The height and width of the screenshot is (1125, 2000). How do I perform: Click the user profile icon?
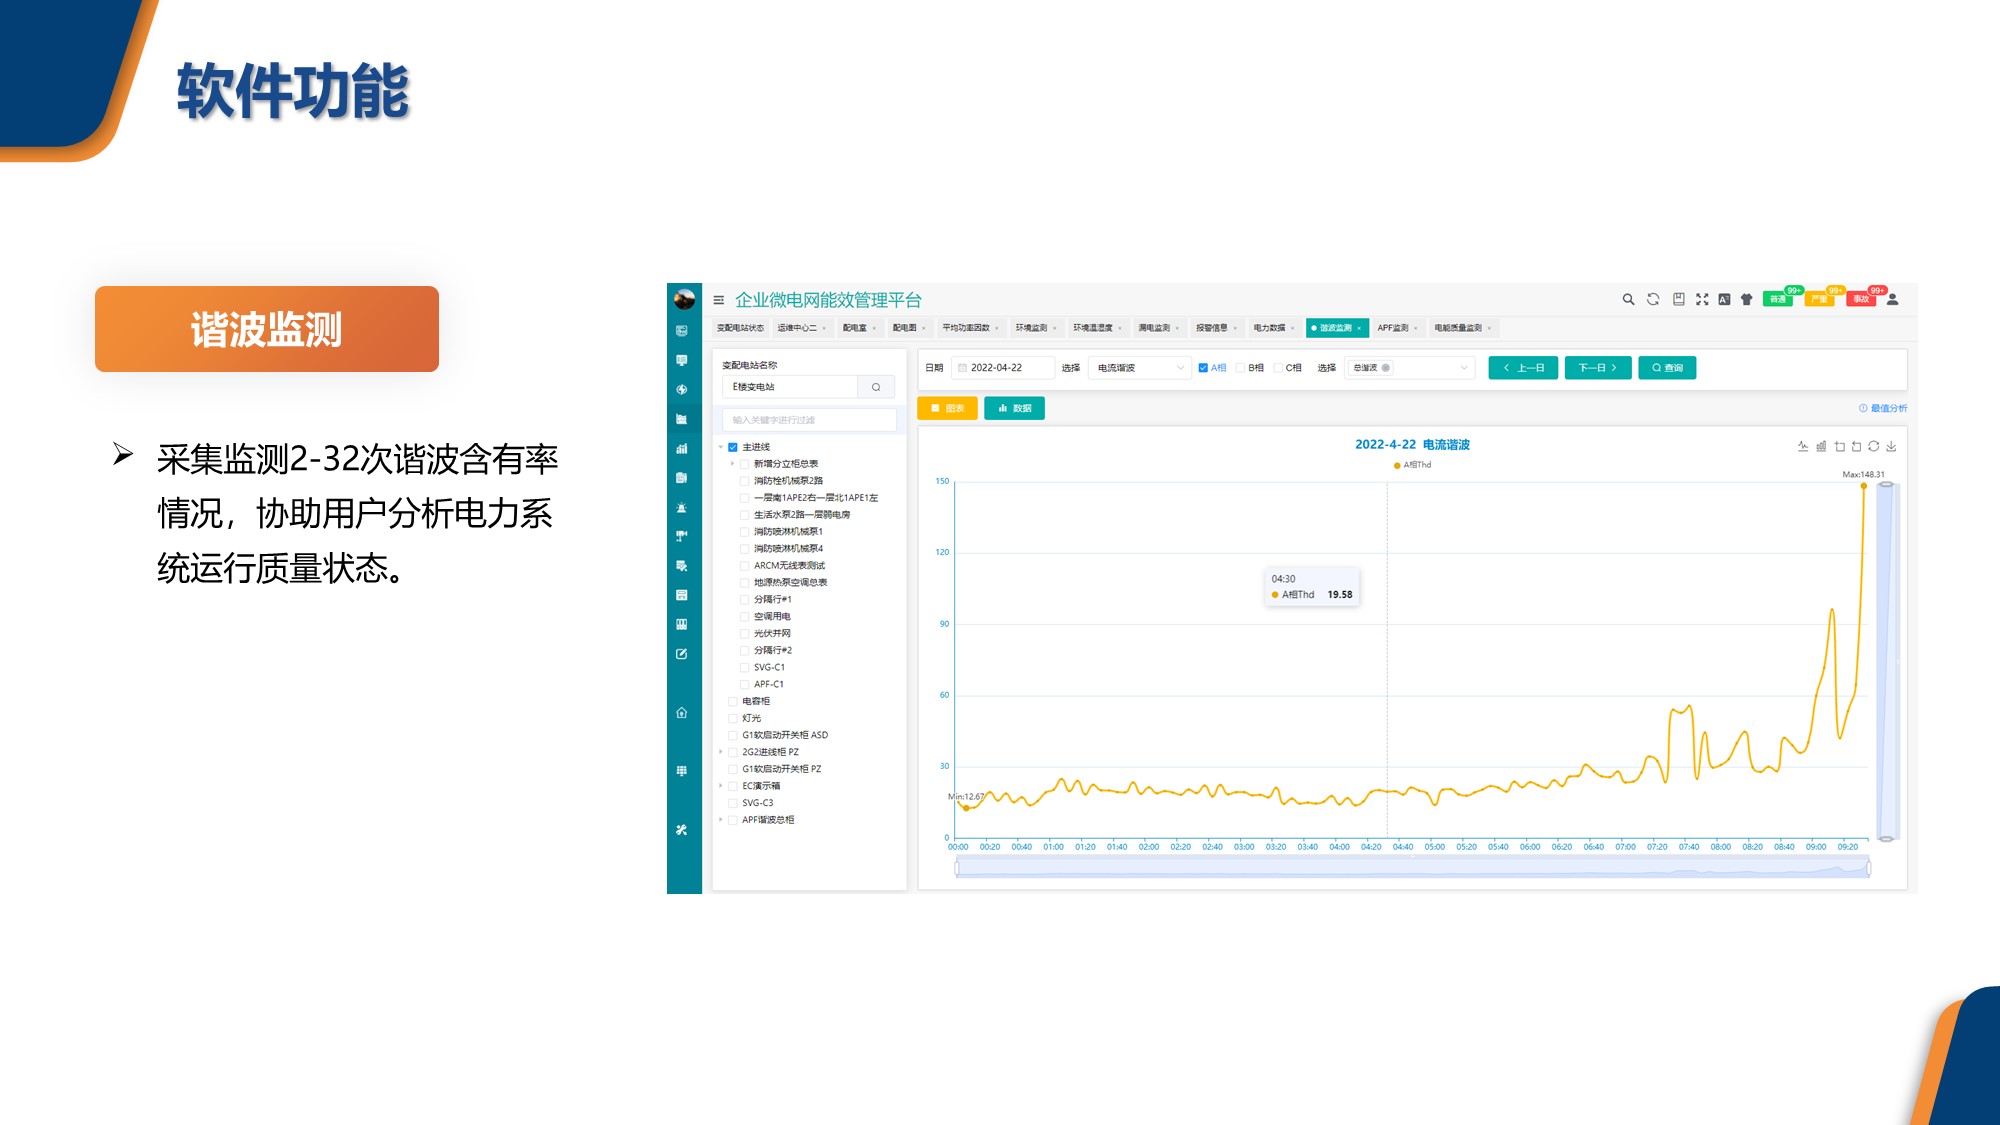(x=1892, y=299)
